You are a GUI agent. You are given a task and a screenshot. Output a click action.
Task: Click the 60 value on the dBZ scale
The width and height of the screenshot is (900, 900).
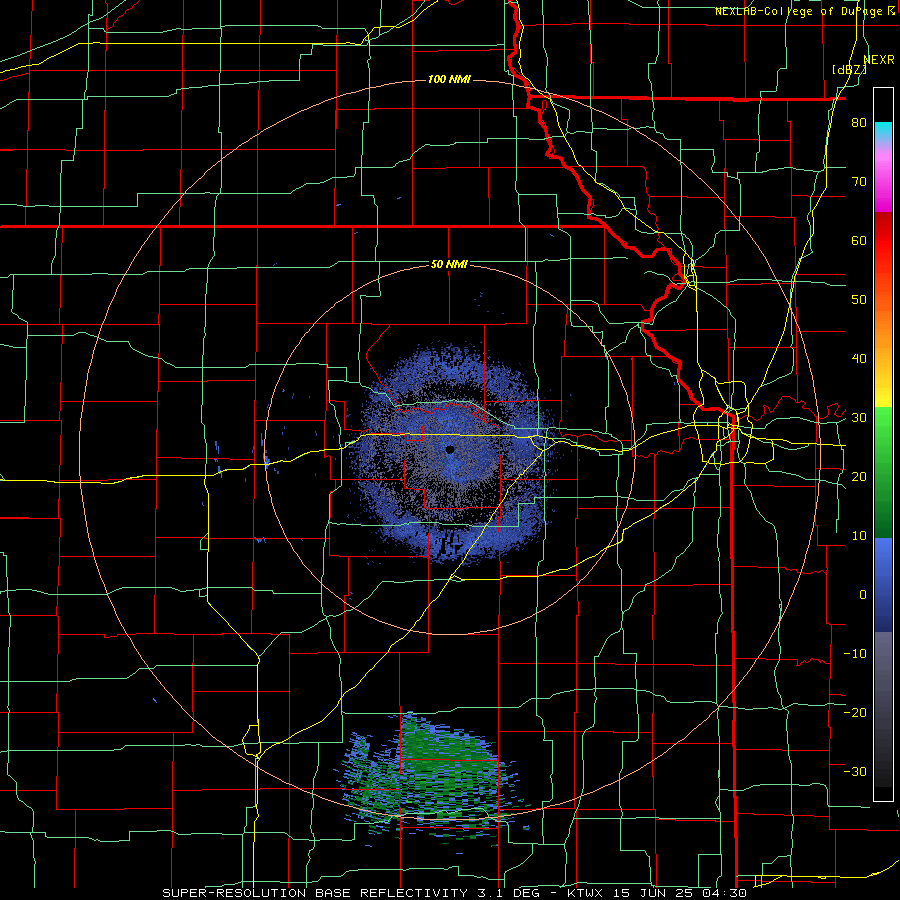coord(859,240)
